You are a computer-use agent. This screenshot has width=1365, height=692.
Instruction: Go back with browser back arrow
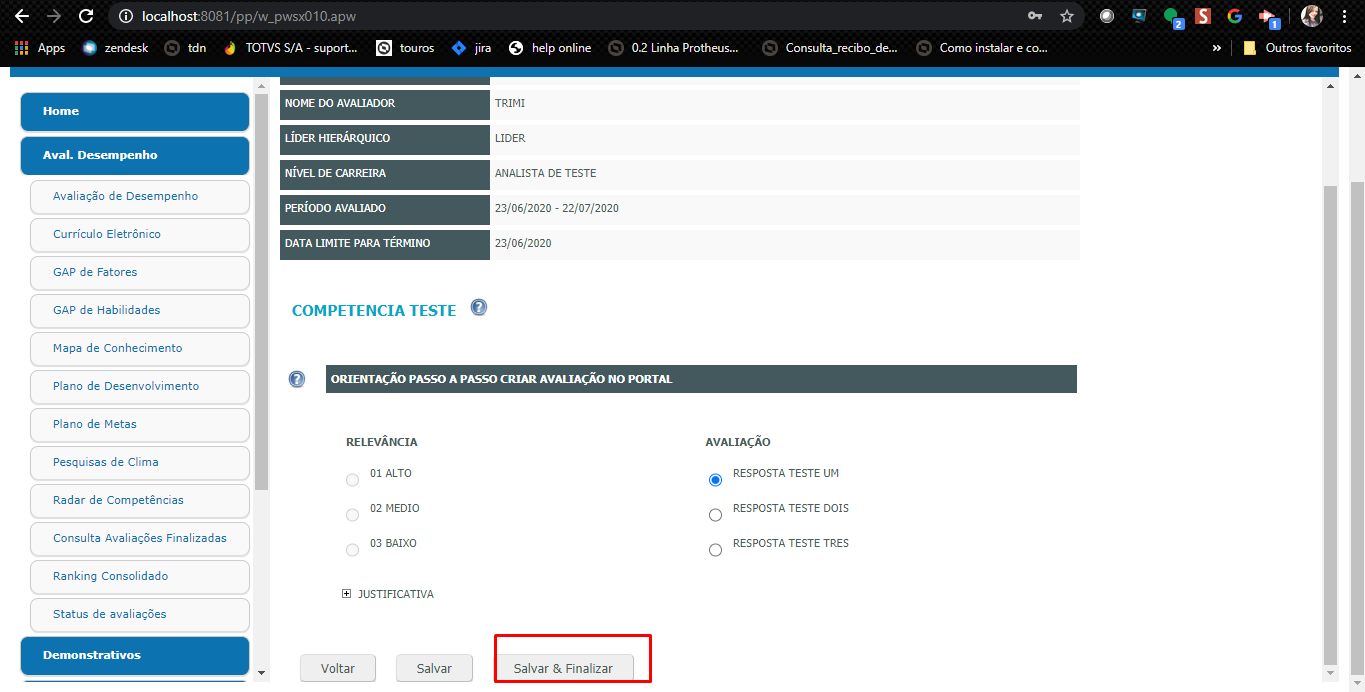(x=22, y=16)
